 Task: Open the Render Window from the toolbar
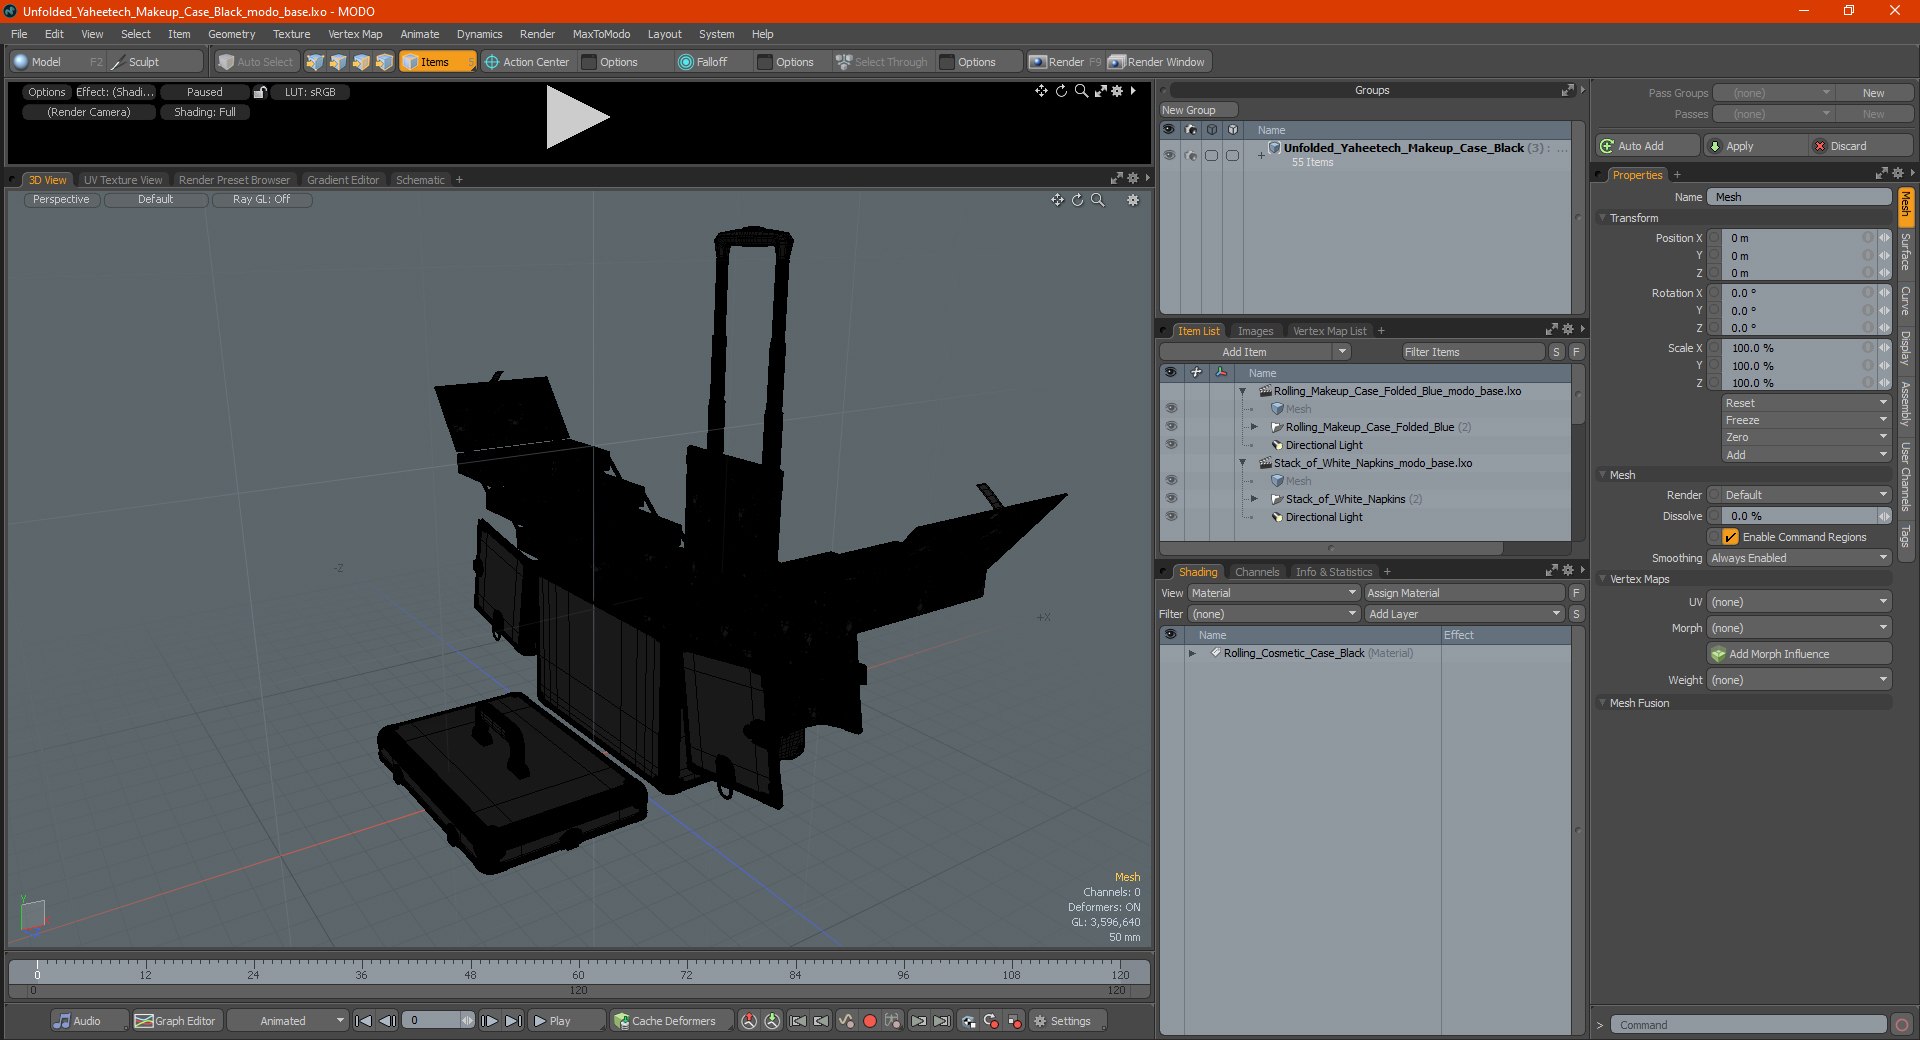(x=1158, y=62)
